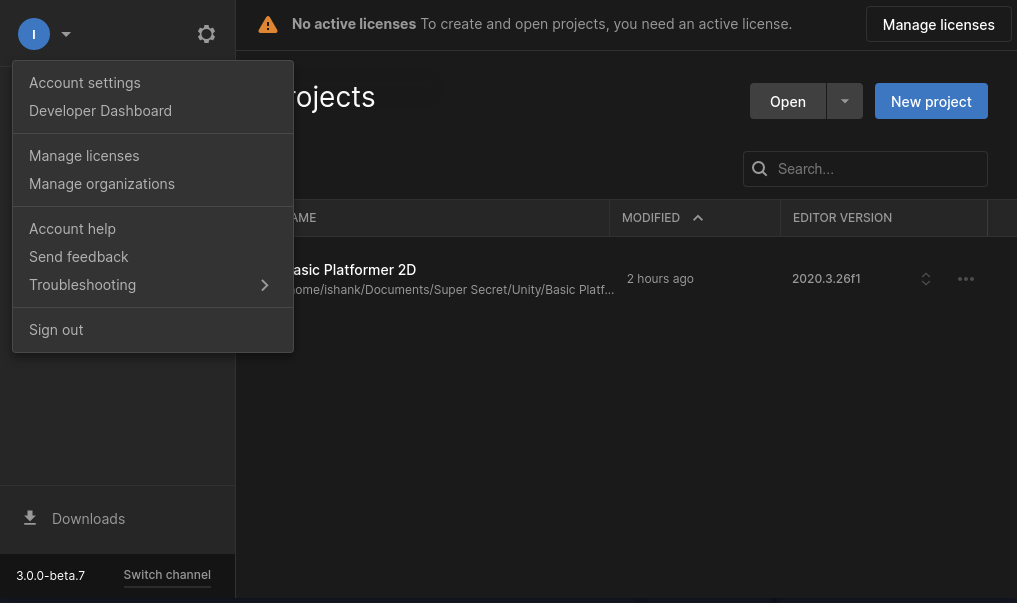This screenshot has width=1017, height=603.
Task: Open the Basic Platformer 2D project
Action: pos(354,270)
